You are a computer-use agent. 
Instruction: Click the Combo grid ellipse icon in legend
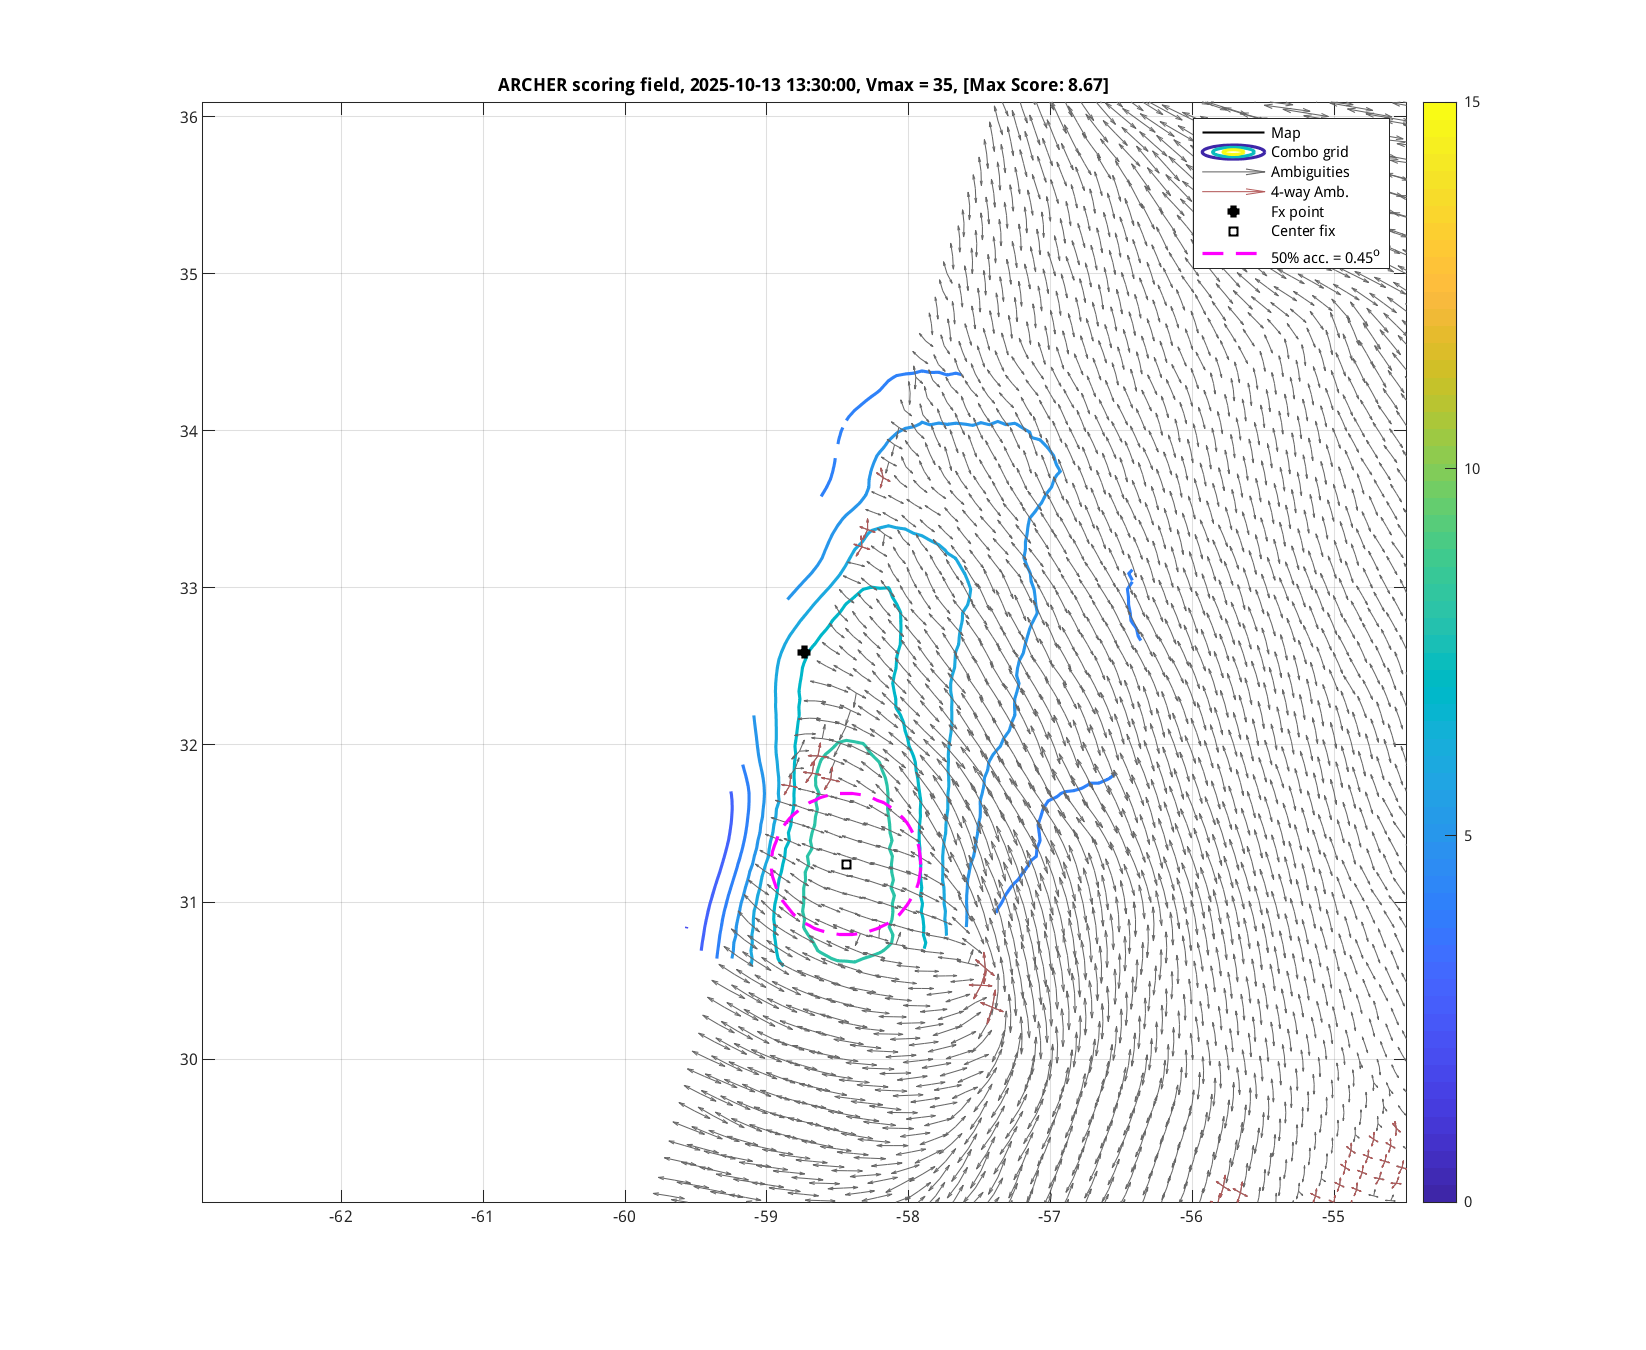1233,152
